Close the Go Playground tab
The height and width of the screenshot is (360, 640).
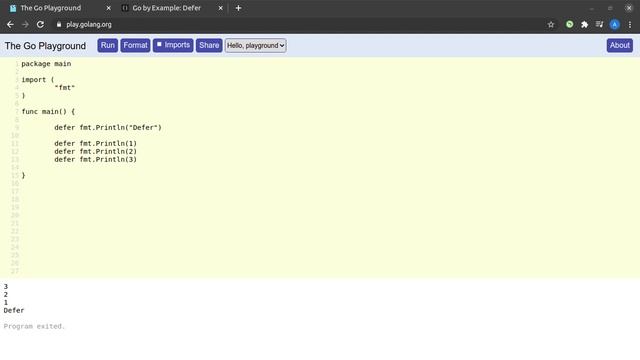click(x=109, y=8)
